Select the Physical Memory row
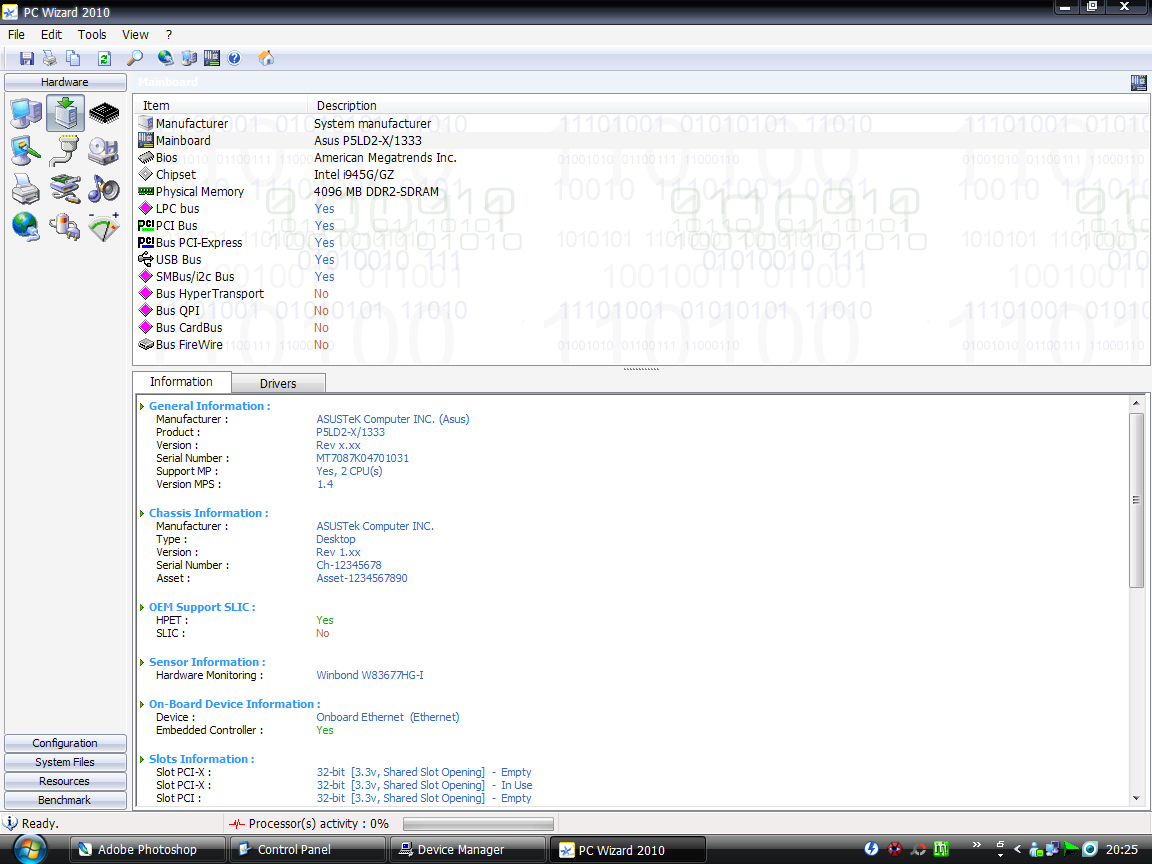This screenshot has width=1152, height=864. tap(641, 192)
